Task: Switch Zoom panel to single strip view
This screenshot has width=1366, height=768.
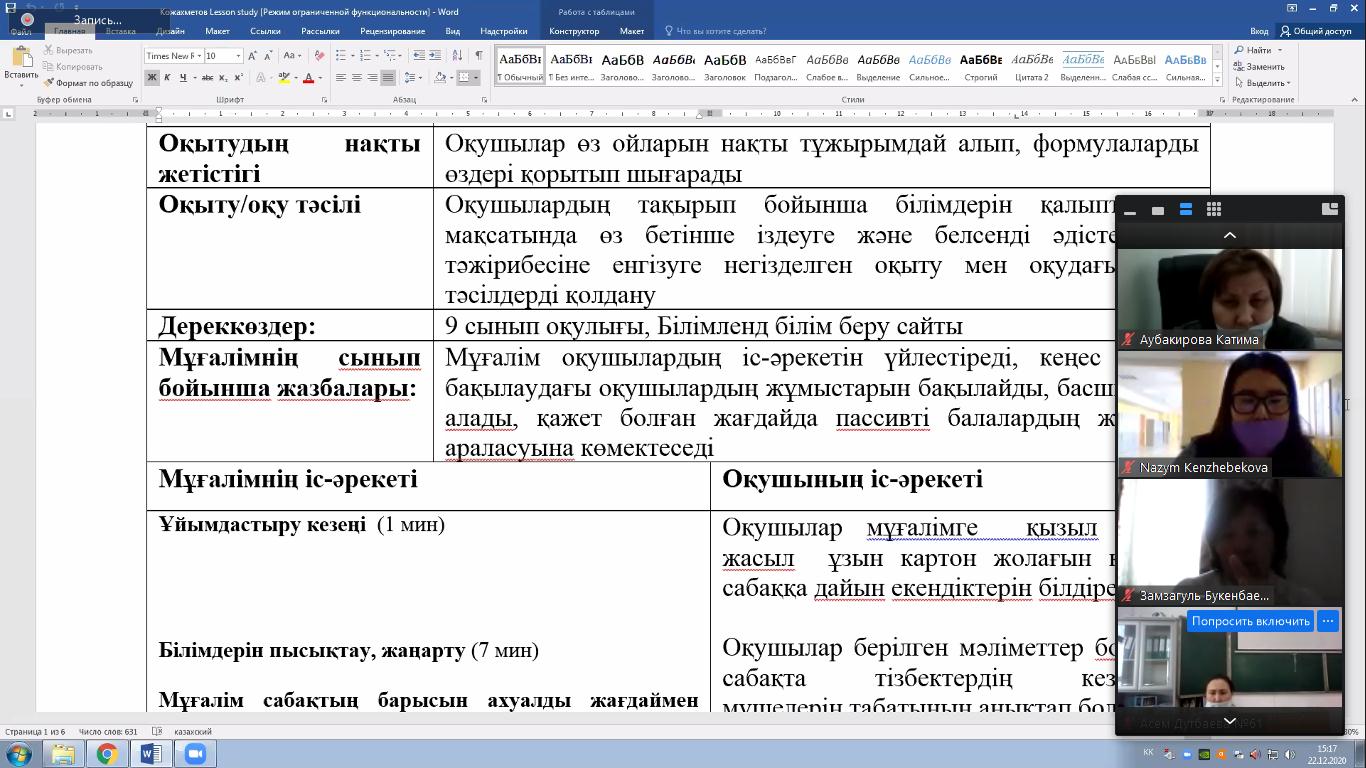Action: pyautogui.click(x=1185, y=209)
